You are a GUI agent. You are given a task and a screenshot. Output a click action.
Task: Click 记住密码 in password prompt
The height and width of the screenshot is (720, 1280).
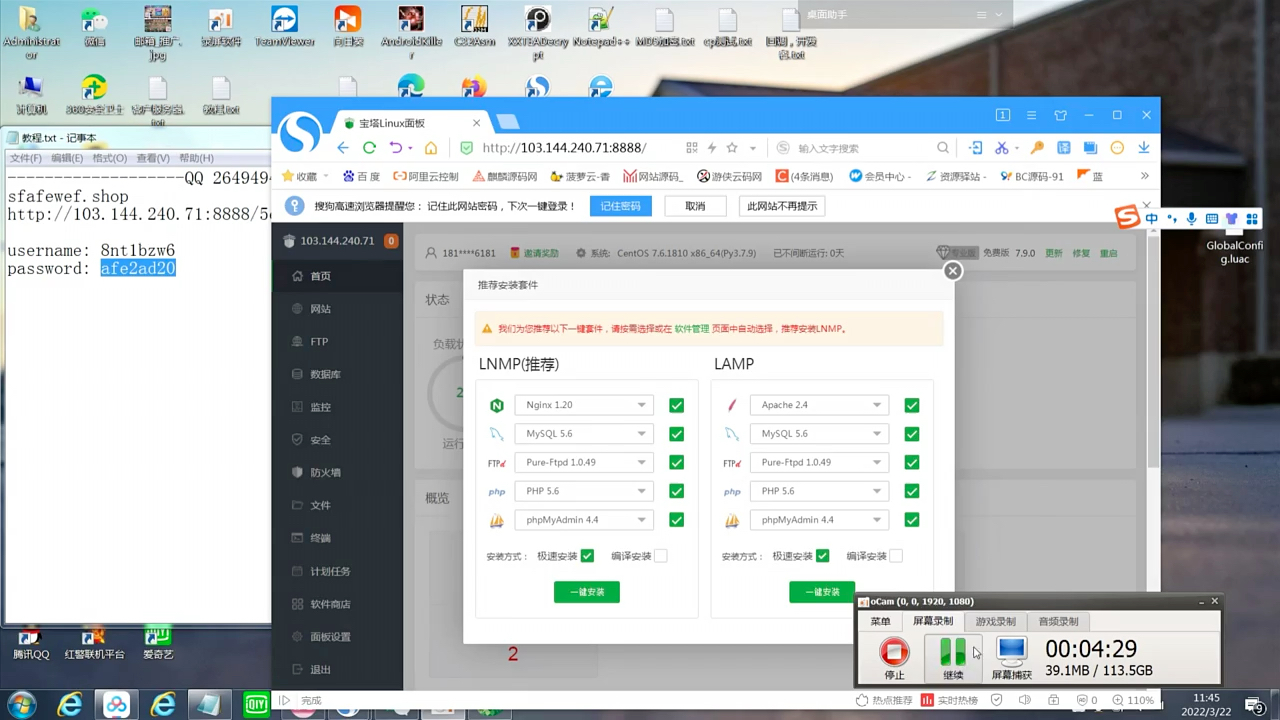tap(620, 206)
